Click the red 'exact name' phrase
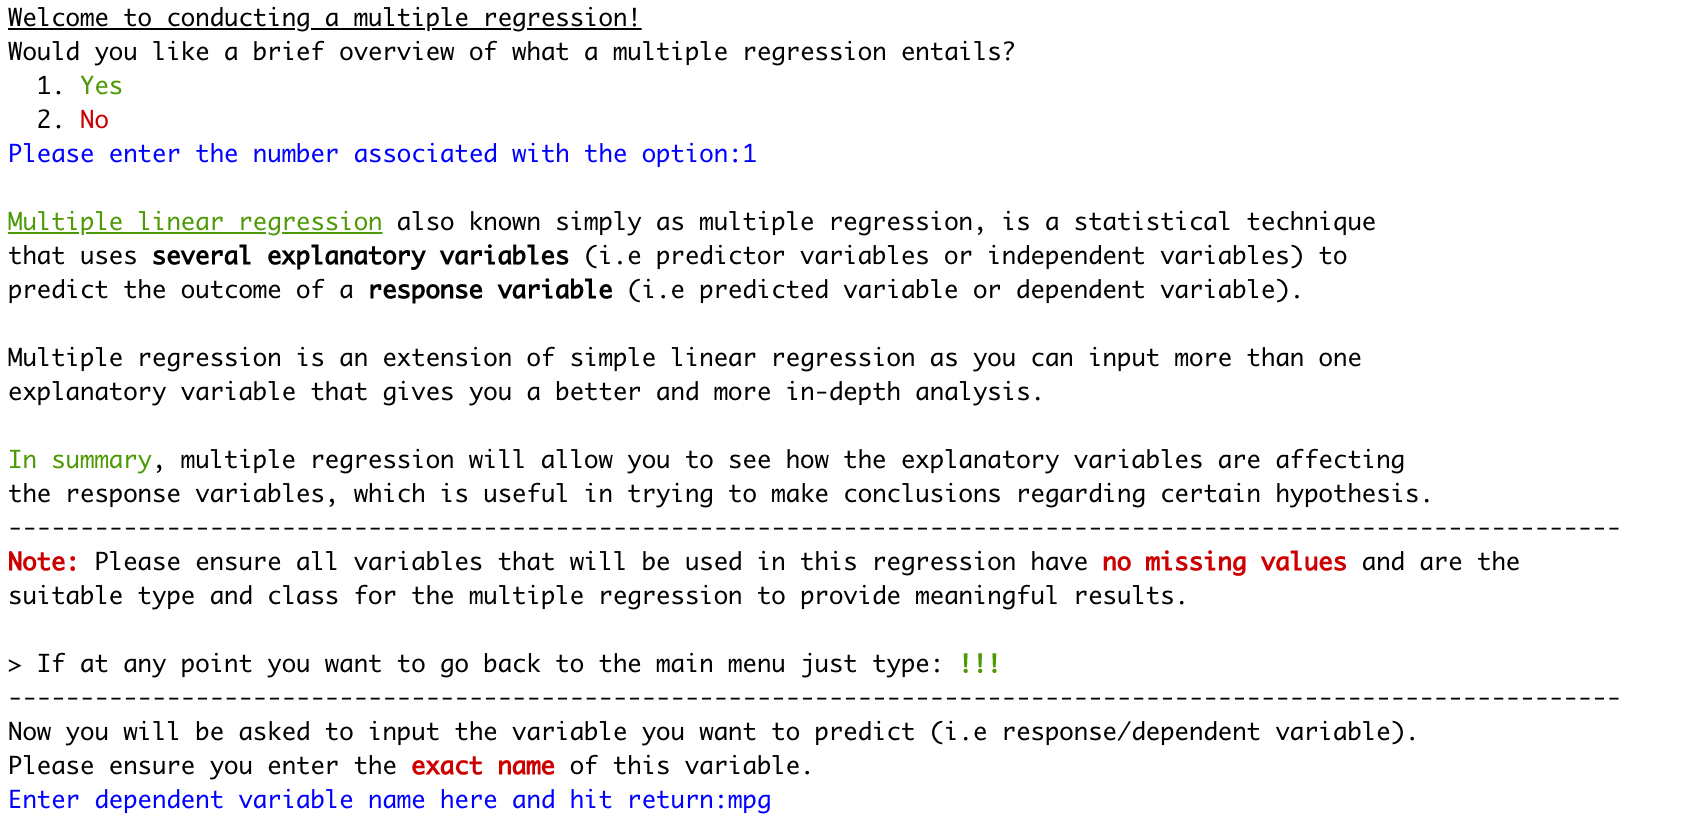Image resolution: width=1686 pixels, height=830 pixels. [483, 766]
